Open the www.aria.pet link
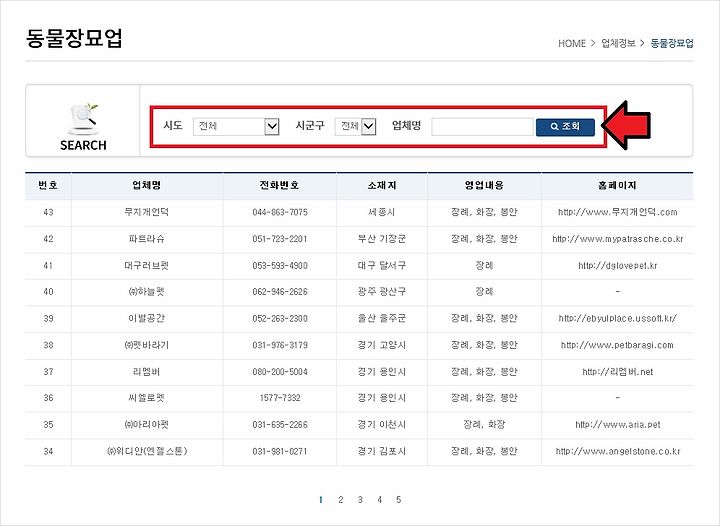 (618, 425)
